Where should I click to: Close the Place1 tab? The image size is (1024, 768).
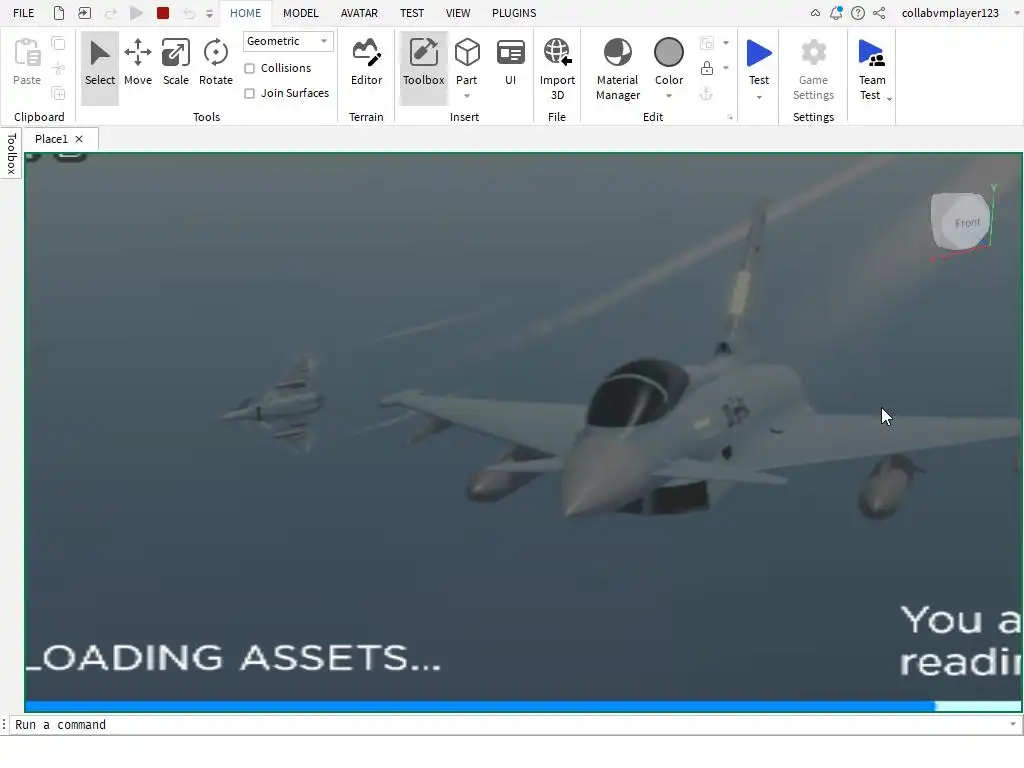tap(79, 139)
